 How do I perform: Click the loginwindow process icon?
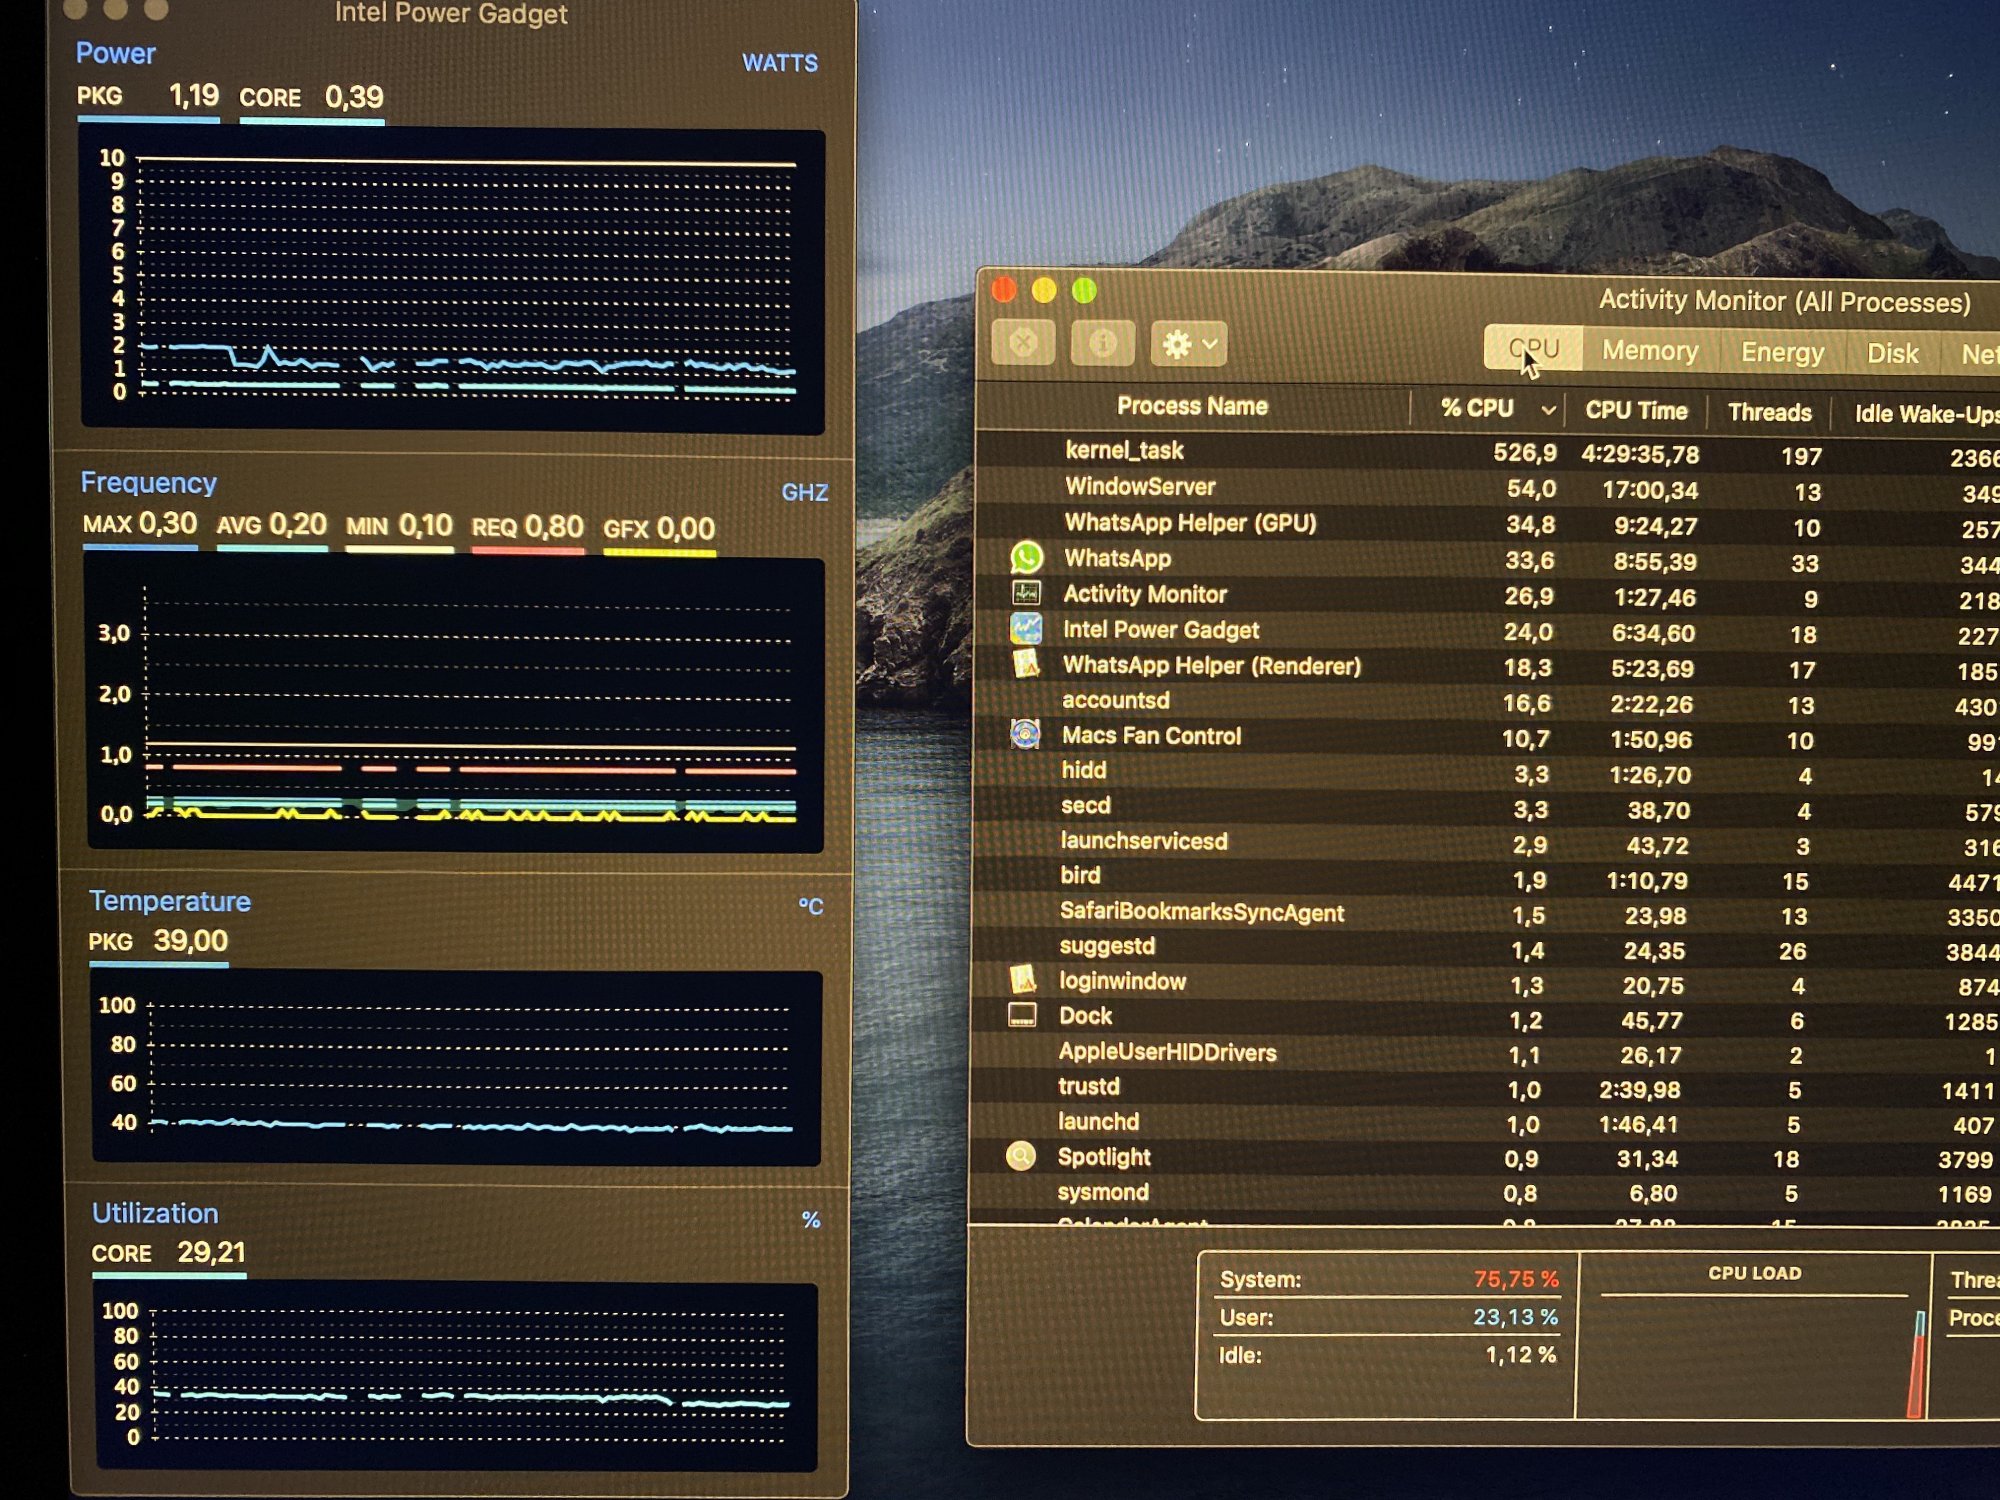point(1022,980)
